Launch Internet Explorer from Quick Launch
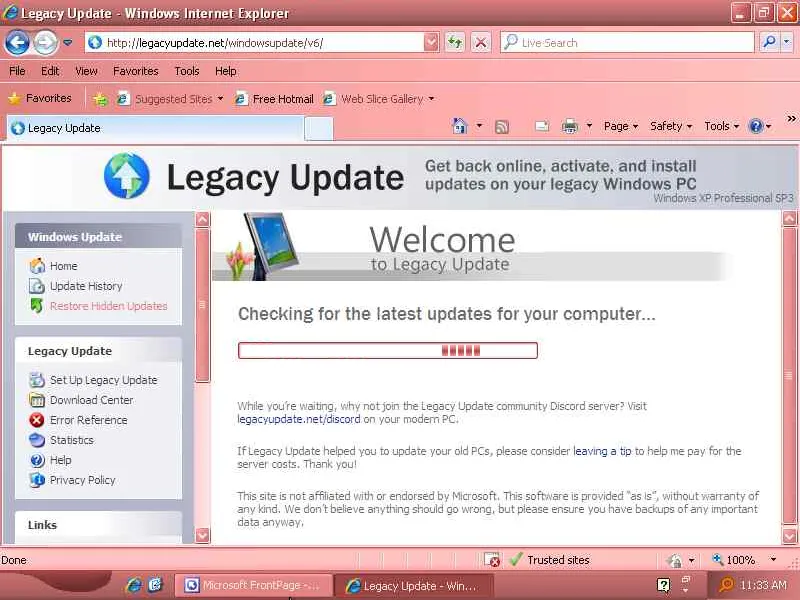Viewport: 800px width, 600px height. point(134,585)
